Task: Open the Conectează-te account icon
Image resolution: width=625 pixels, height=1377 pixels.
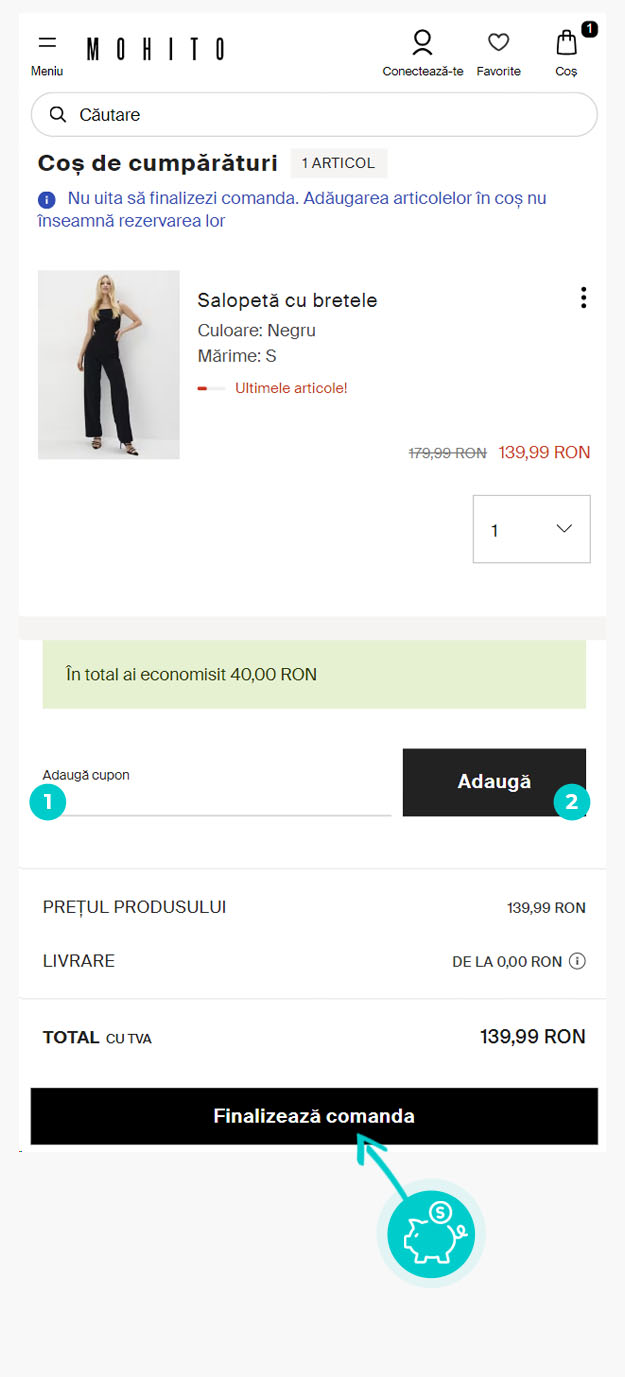Action: coord(422,43)
